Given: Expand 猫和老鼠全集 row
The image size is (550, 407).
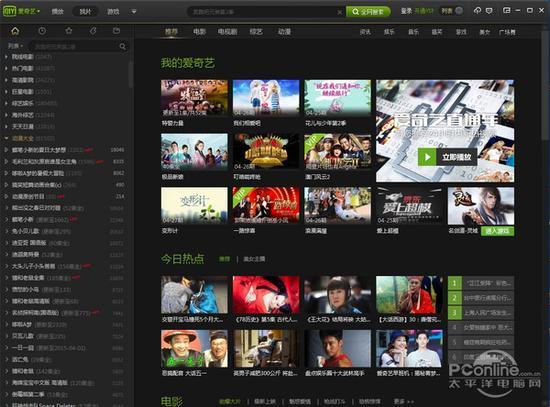Looking at the screenshot, I should pos(6,278).
